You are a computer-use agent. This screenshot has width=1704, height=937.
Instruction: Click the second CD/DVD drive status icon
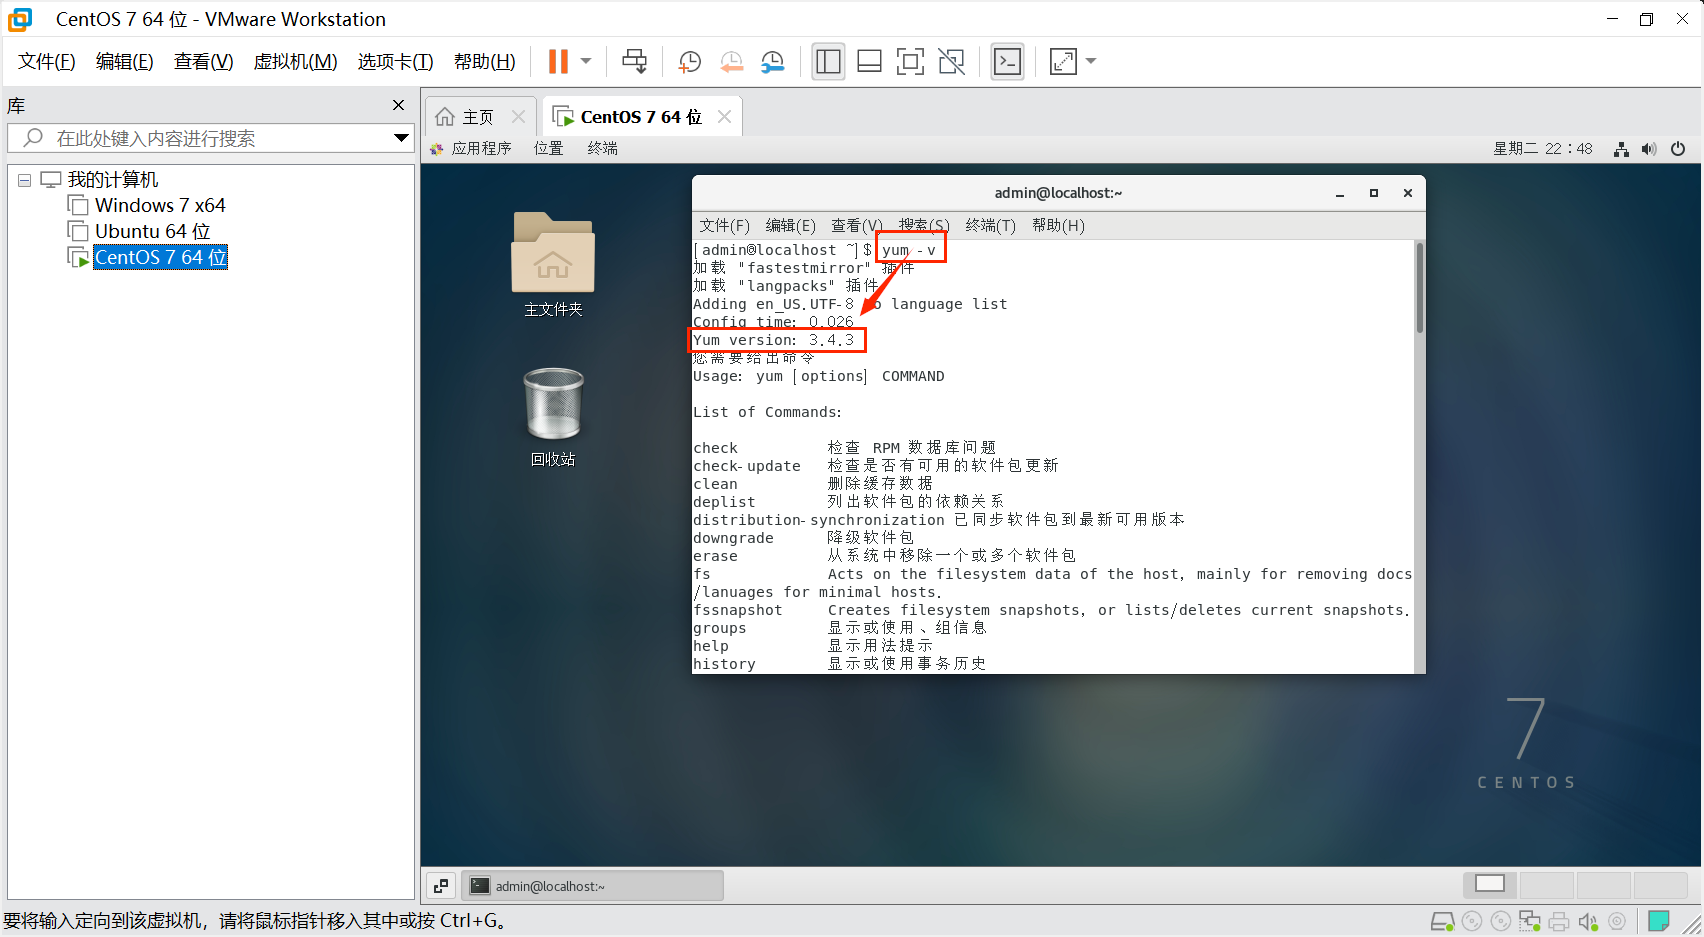click(x=1501, y=921)
